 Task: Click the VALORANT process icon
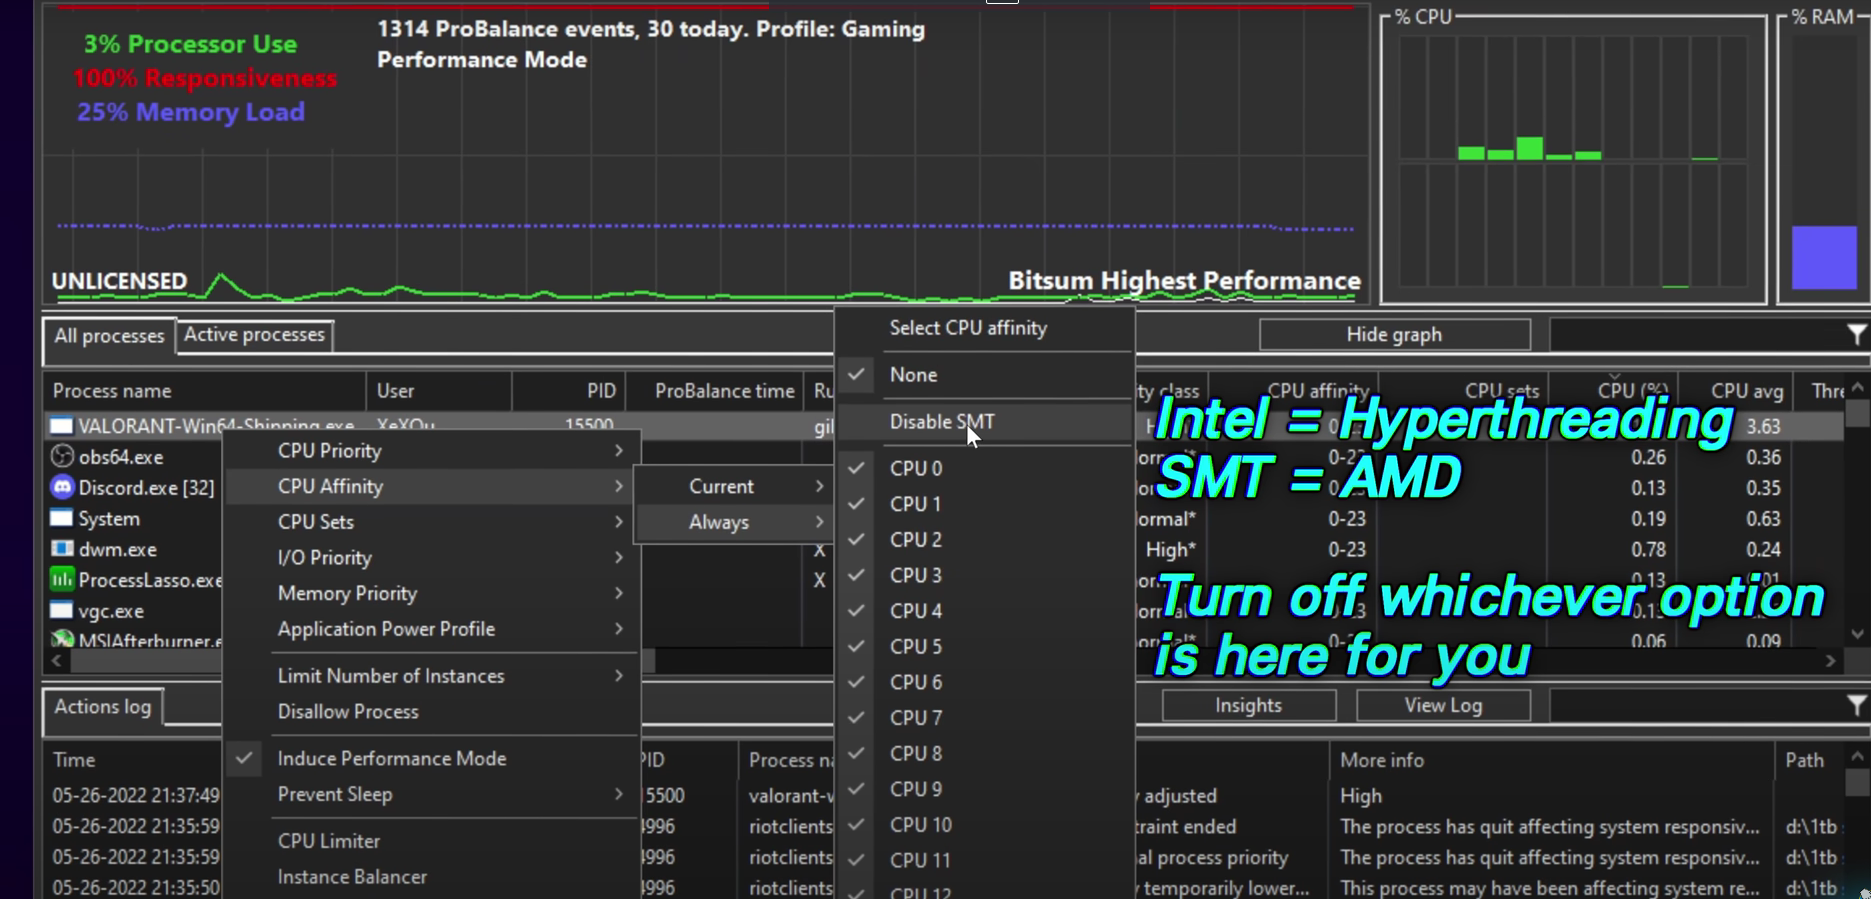[62, 427]
